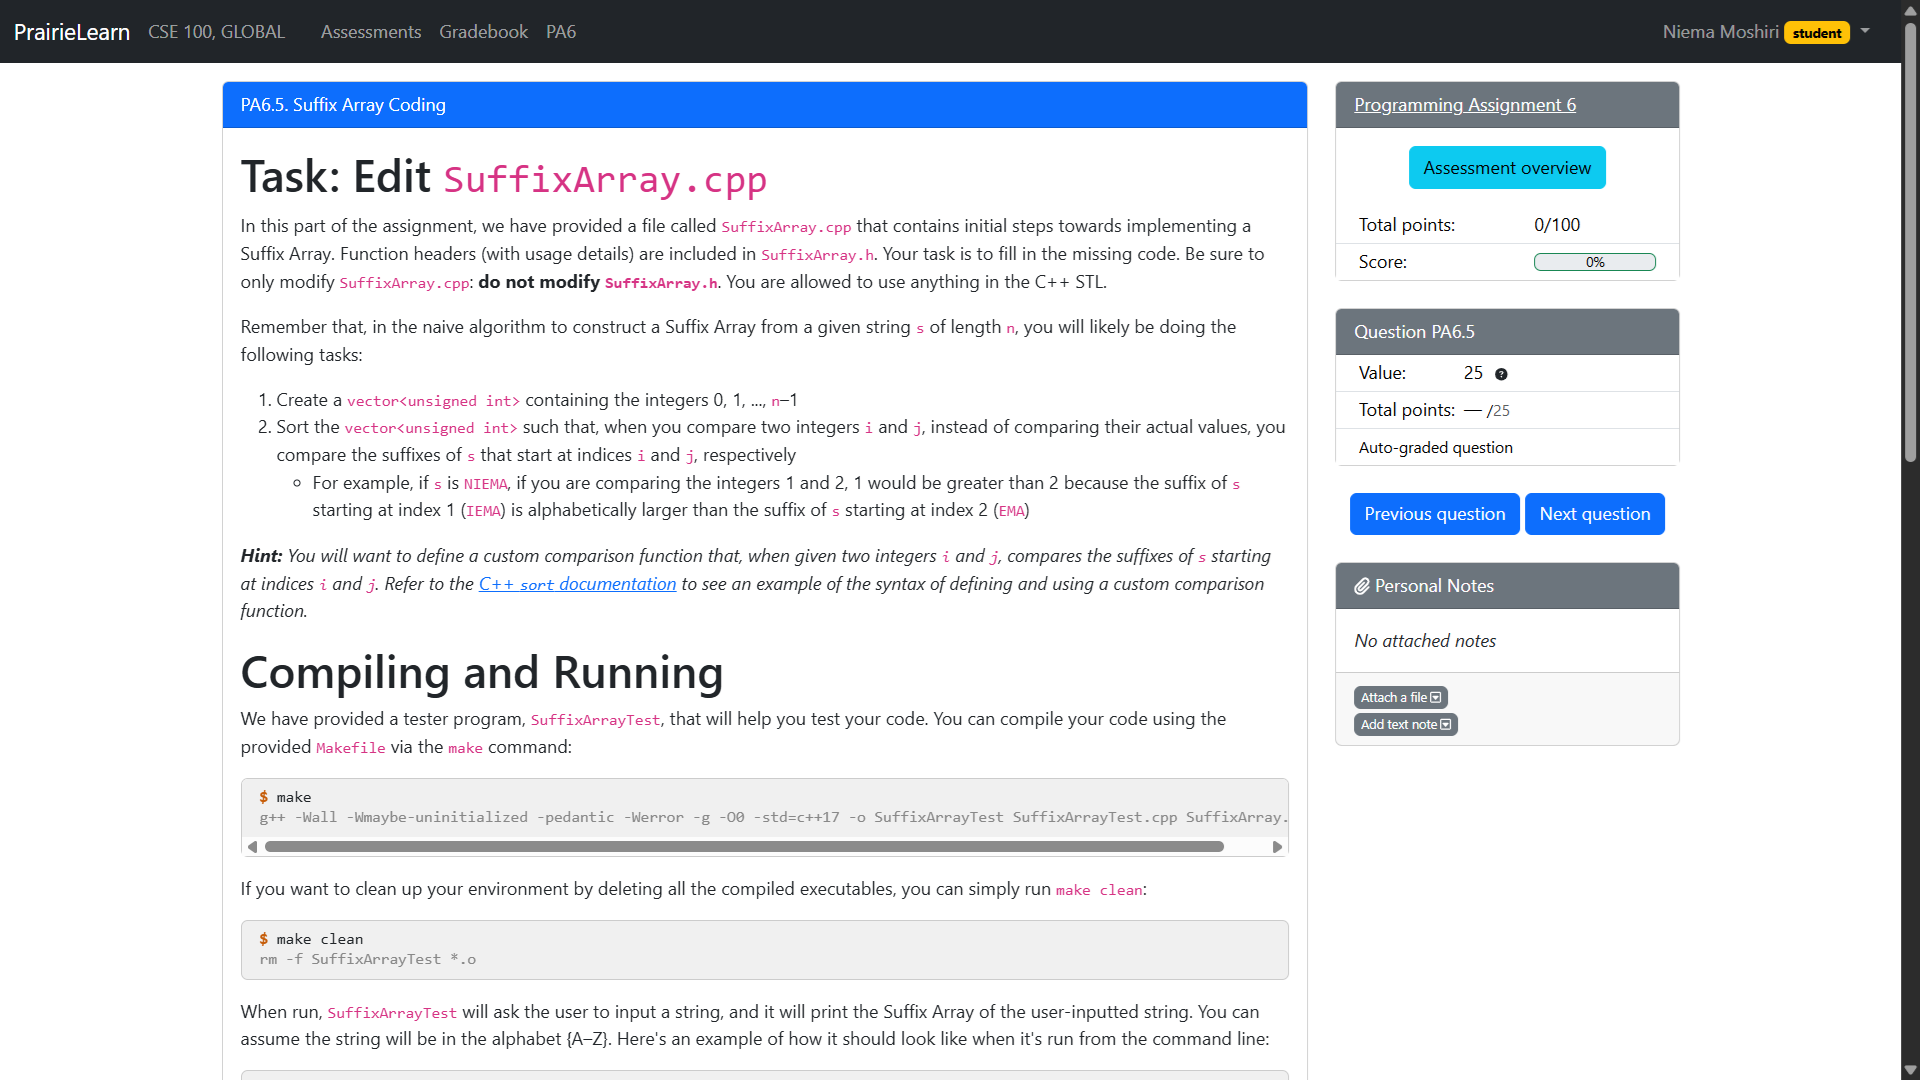Click the PrairieLearn home logo
Viewport: 1920px width, 1080px height.
(x=72, y=32)
